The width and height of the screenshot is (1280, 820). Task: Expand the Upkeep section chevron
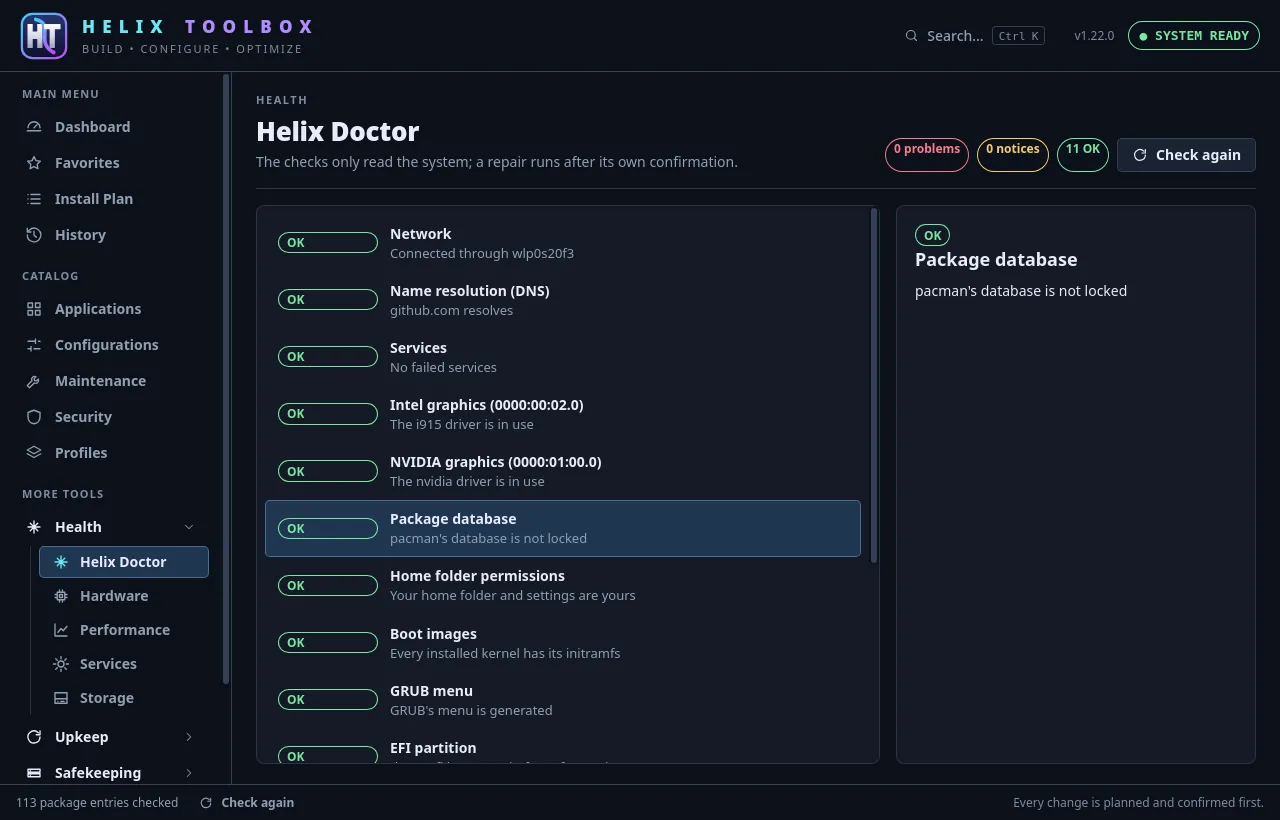click(x=189, y=737)
